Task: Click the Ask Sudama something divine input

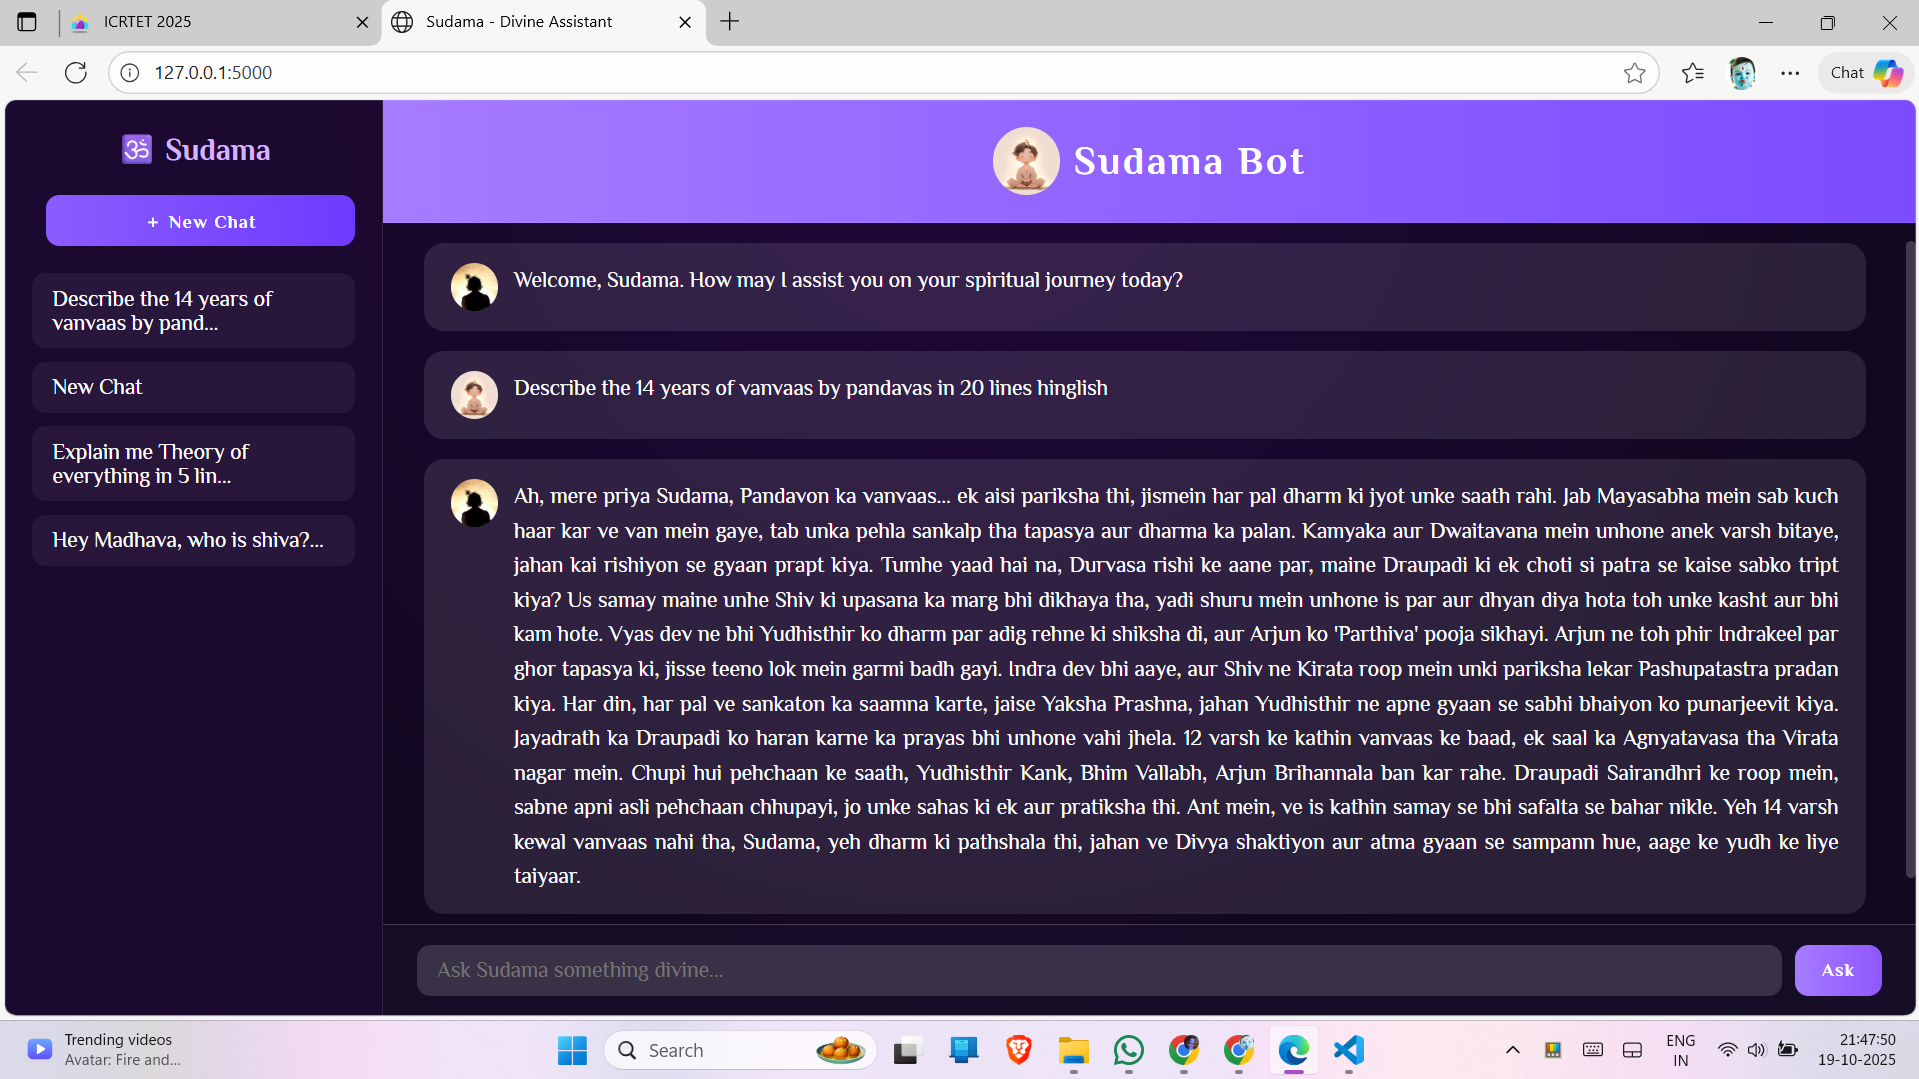Action: click(1098, 970)
